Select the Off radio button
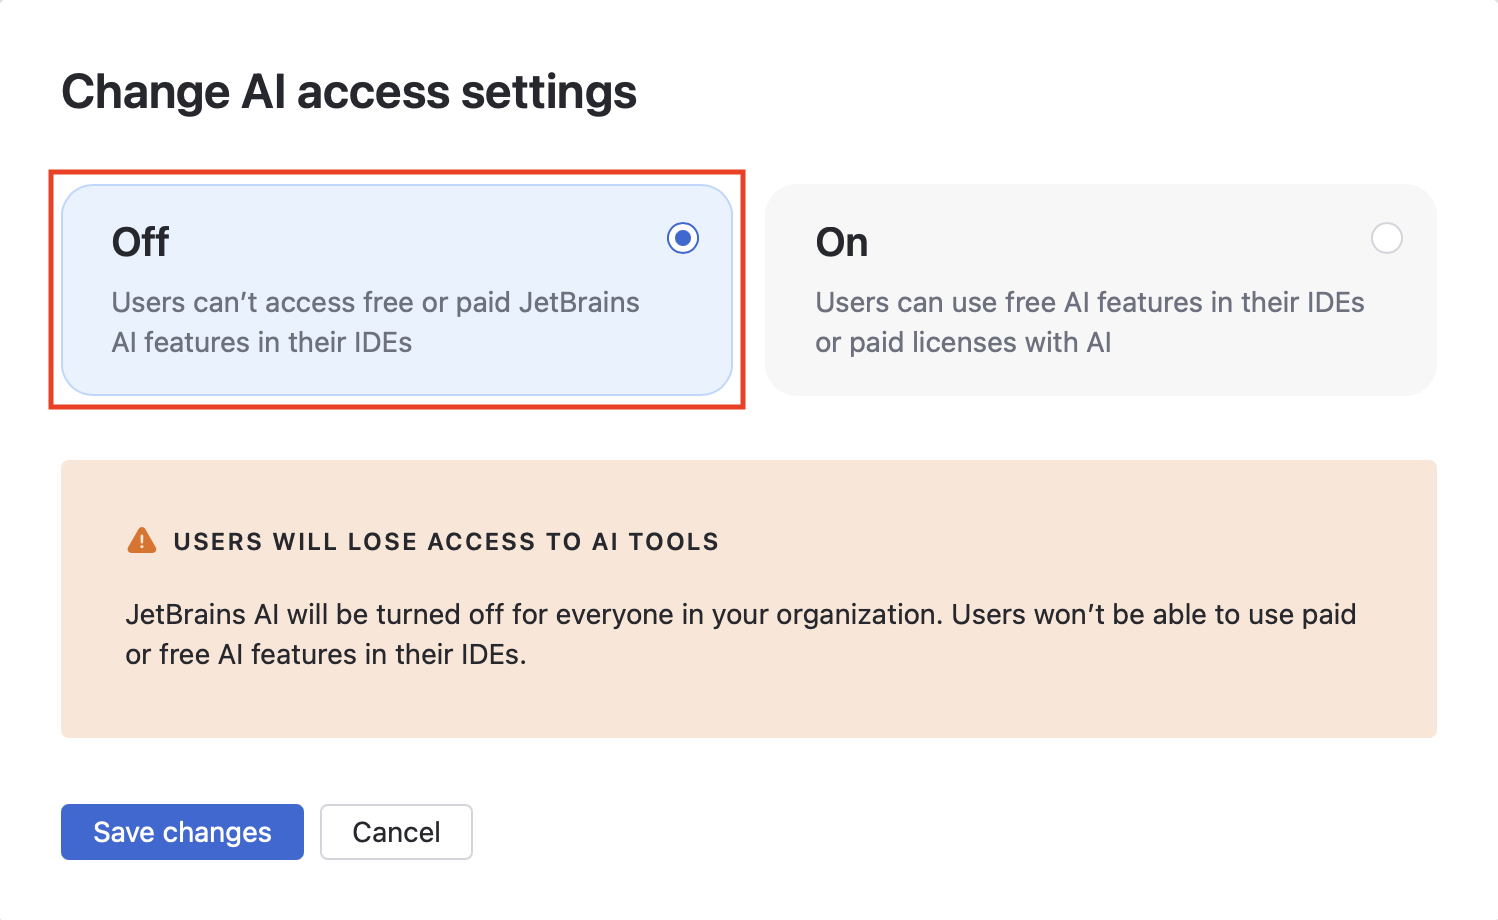 (683, 238)
